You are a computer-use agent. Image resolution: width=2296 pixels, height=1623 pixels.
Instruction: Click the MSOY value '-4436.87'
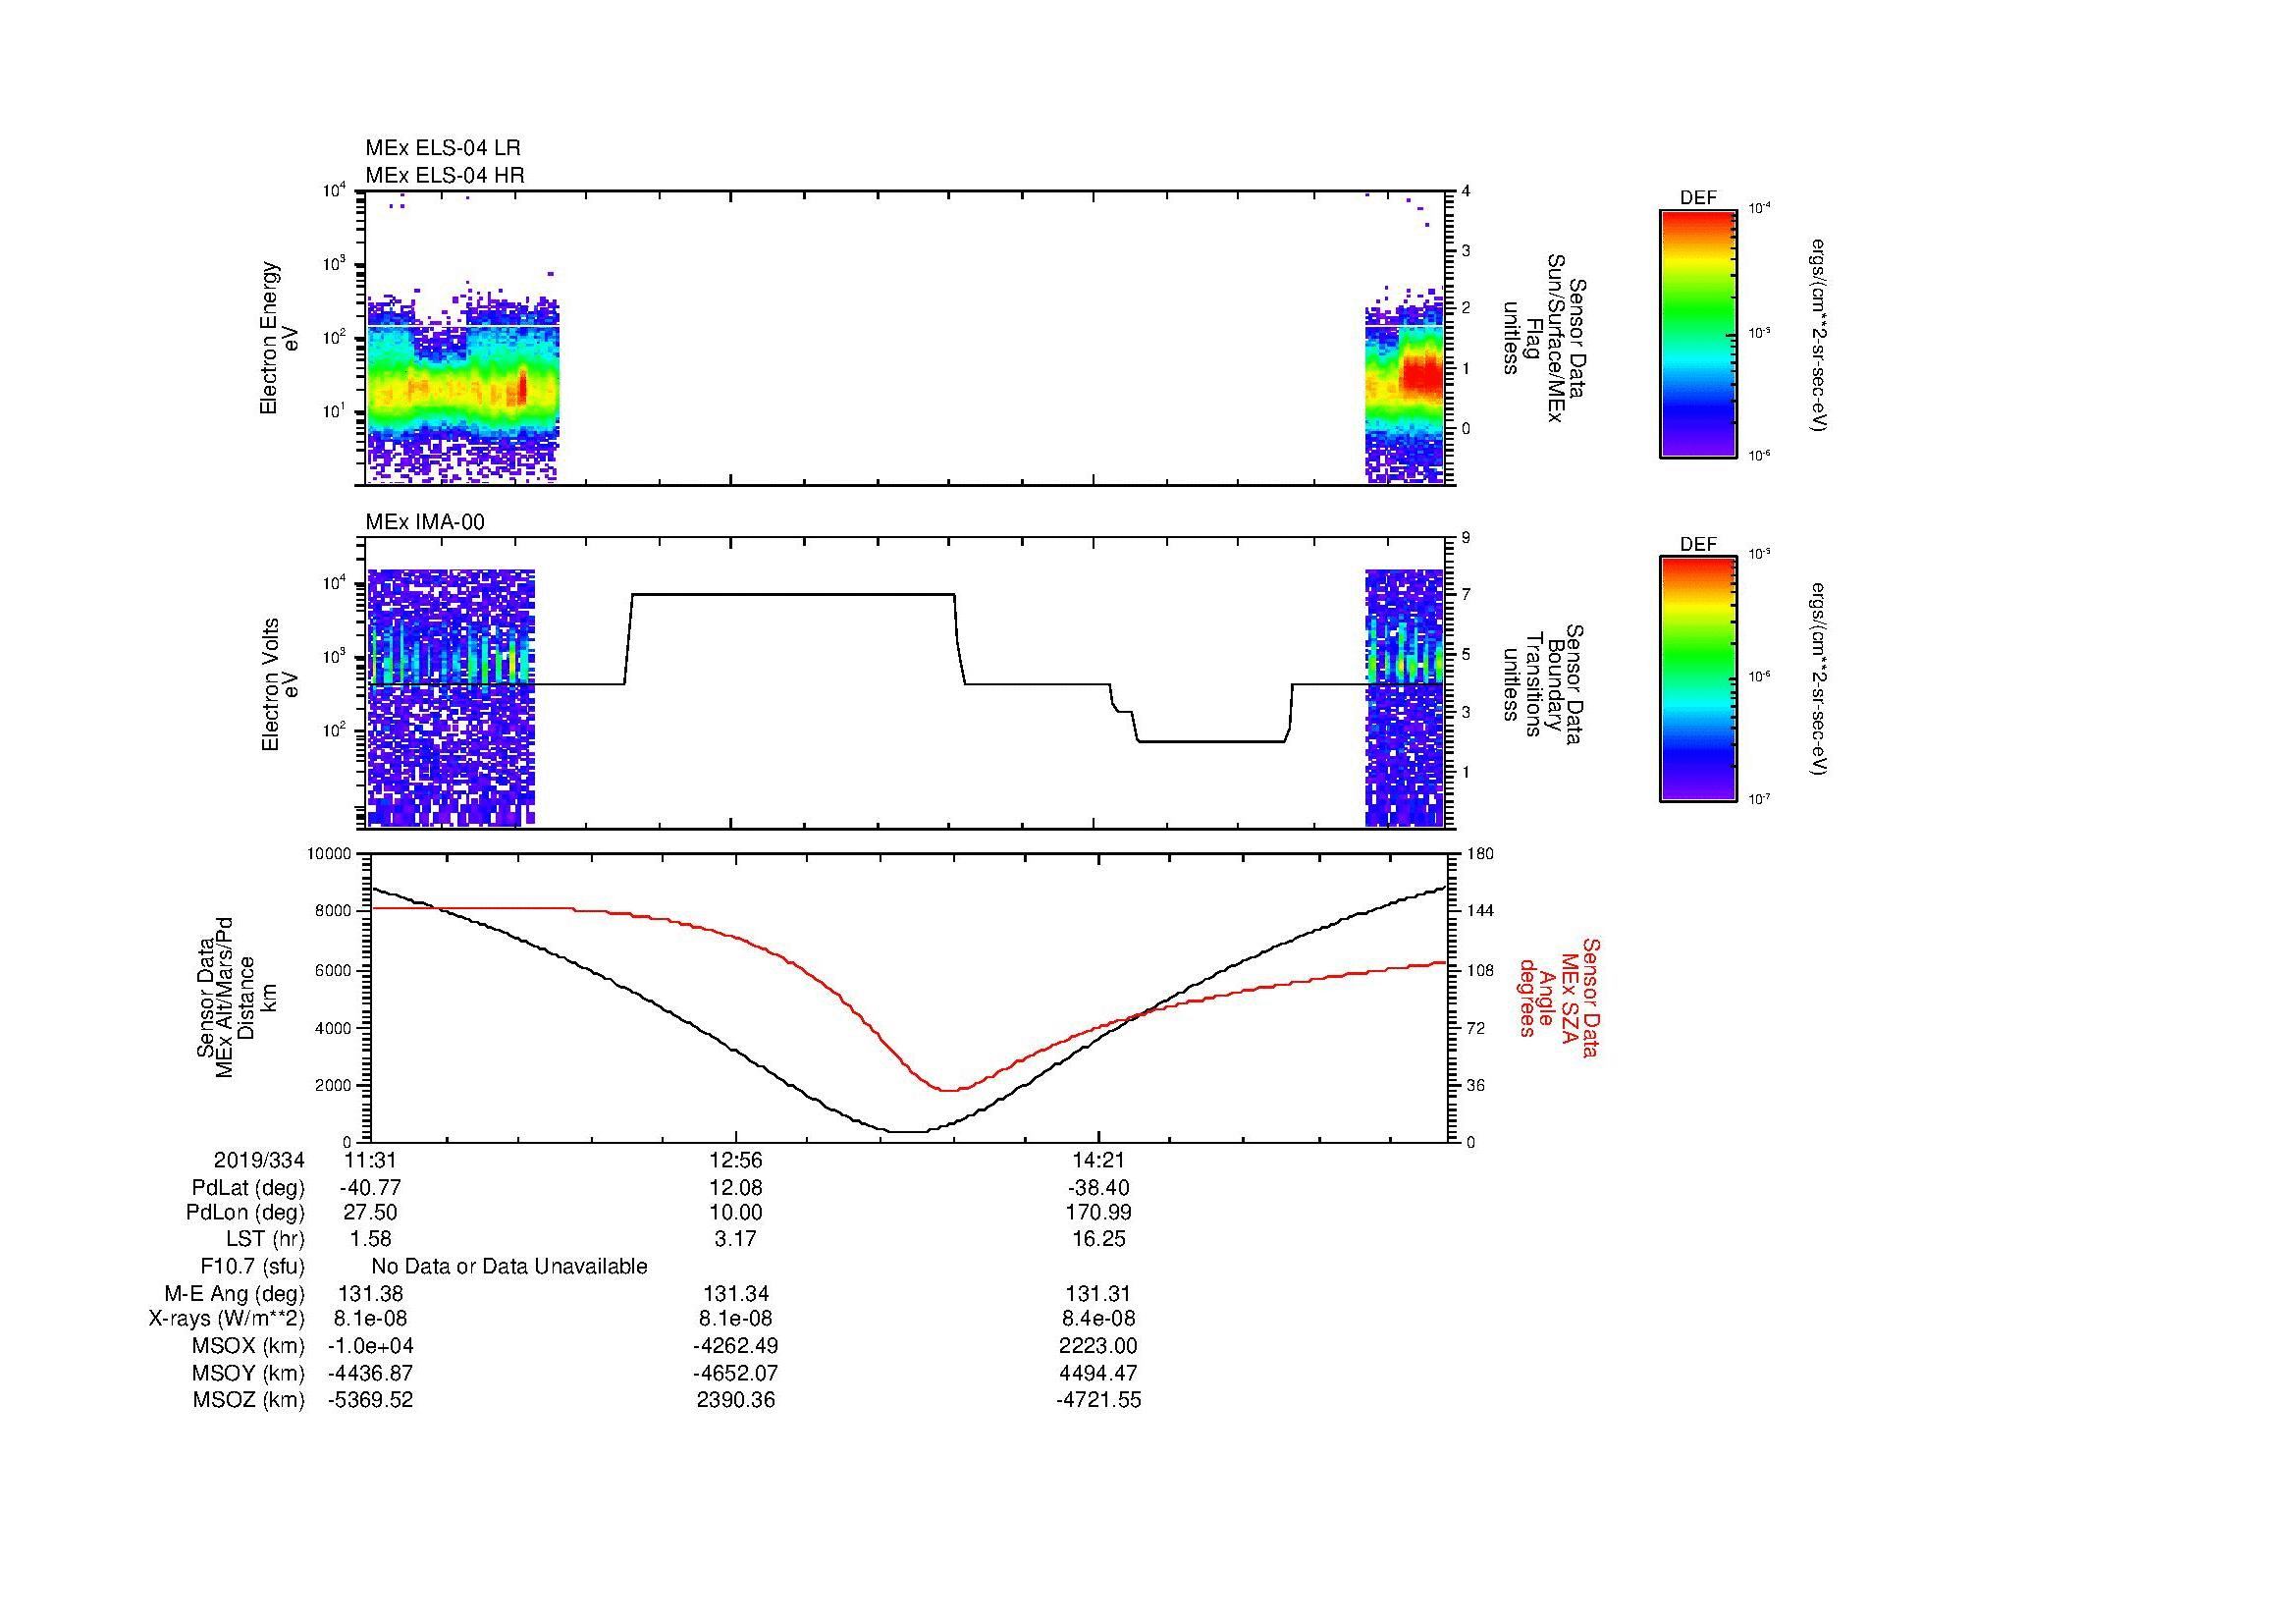370,1373
